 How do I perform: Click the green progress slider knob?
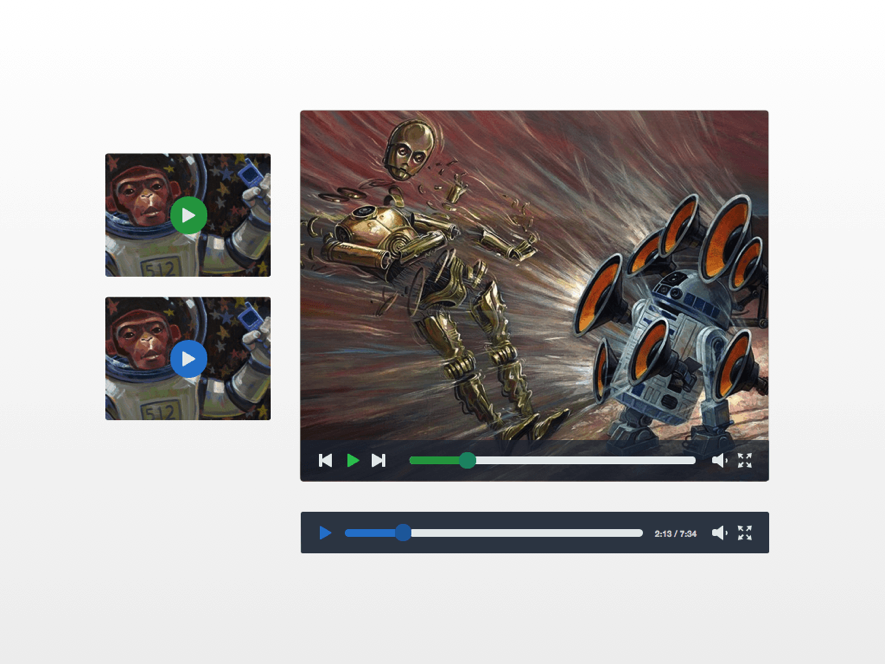(x=467, y=461)
